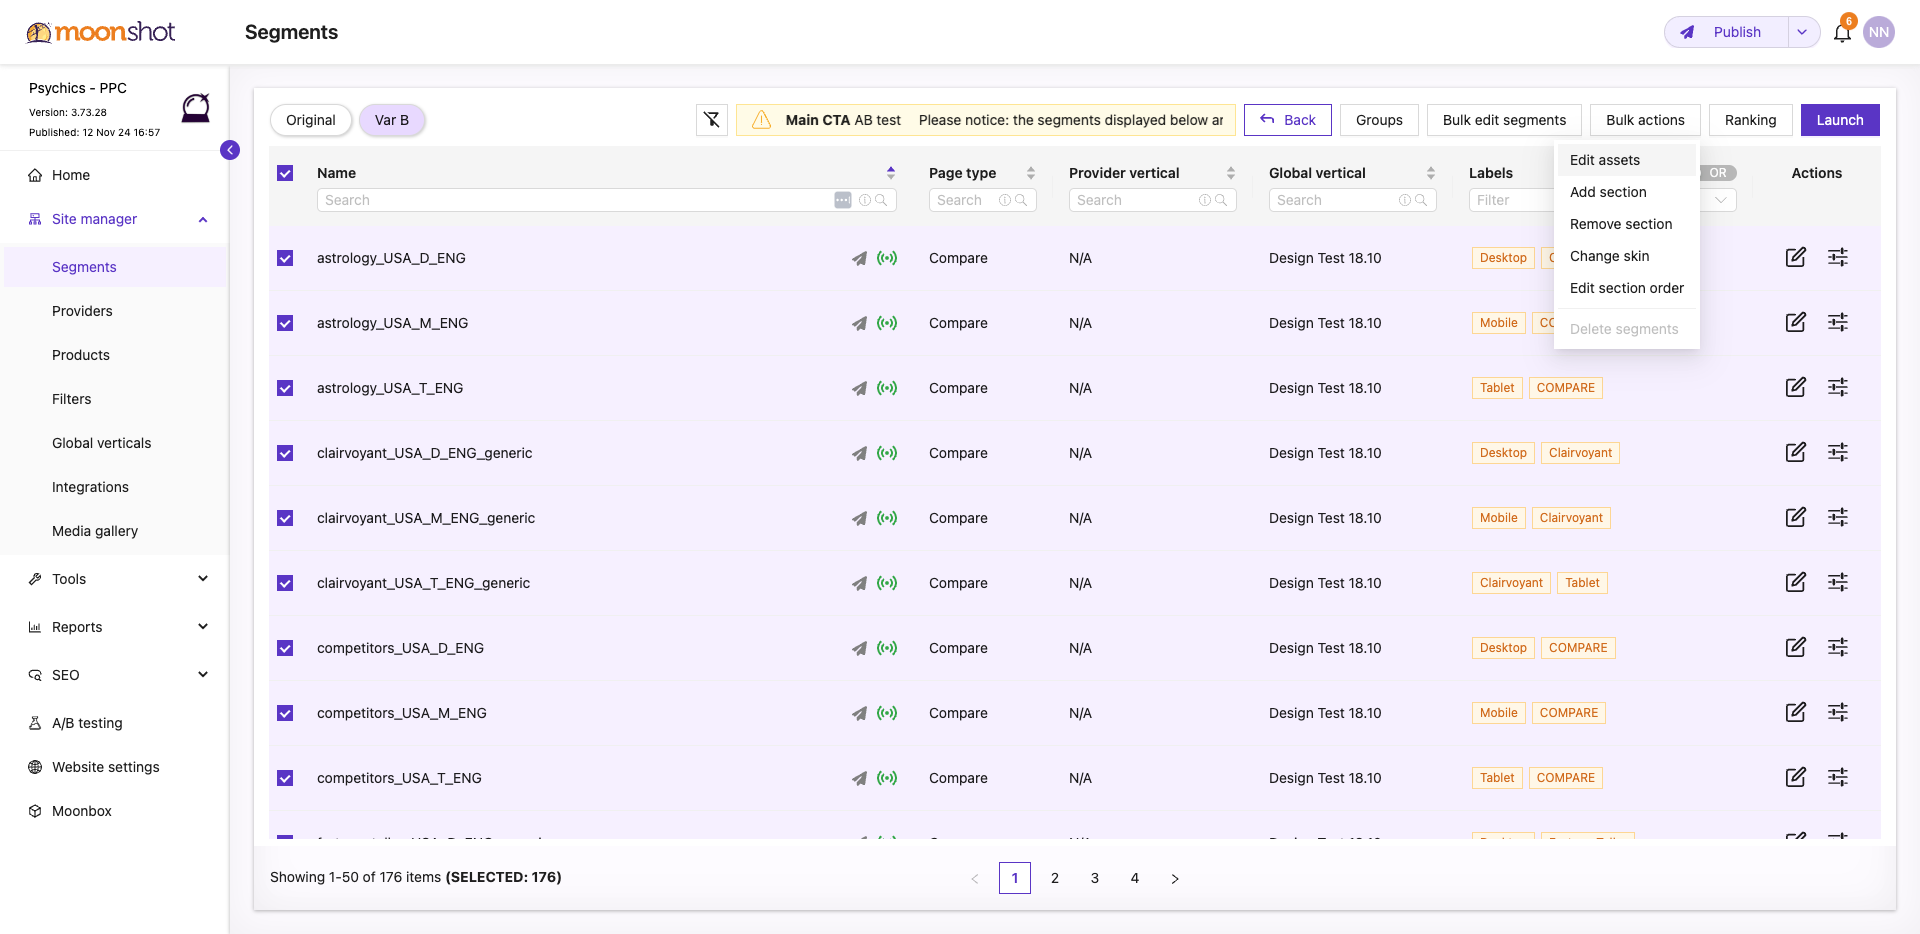This screenshot has width=1920, height=934.
Task: Click the Publish button
Action: pyautogui.click(x=1727, y=32)
